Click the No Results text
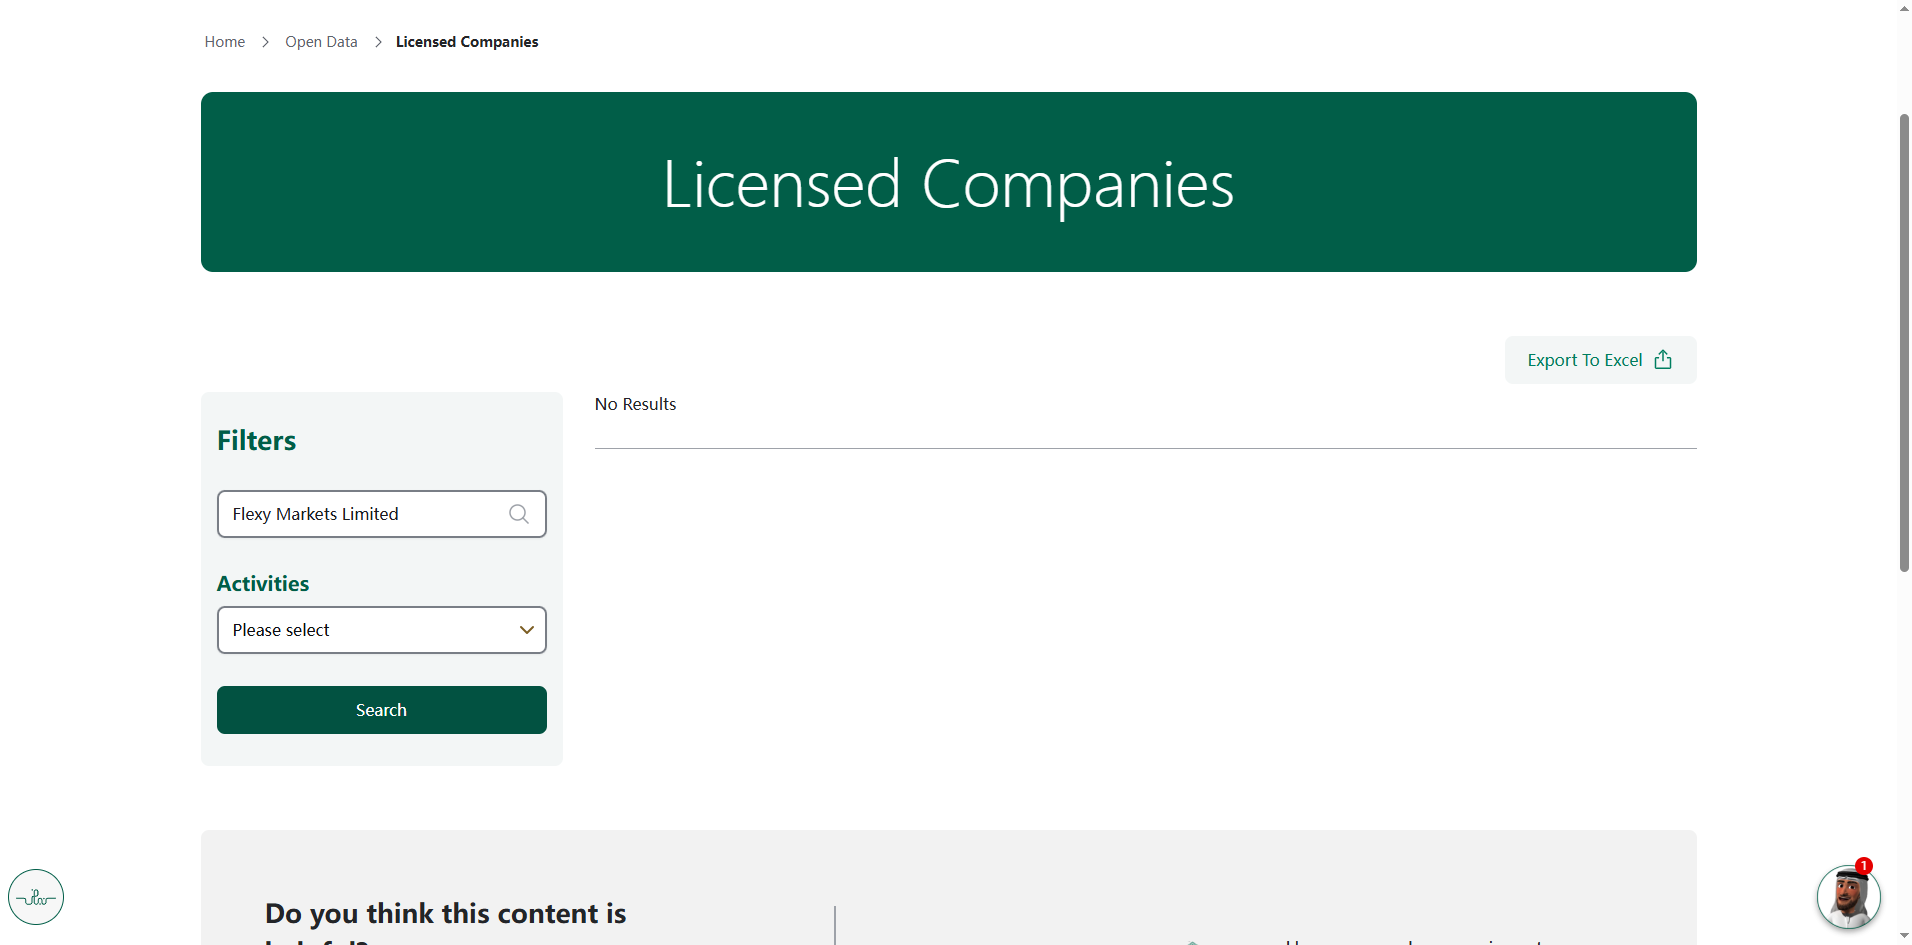The width and height of the screenshot is (1912, 945). 635,404
